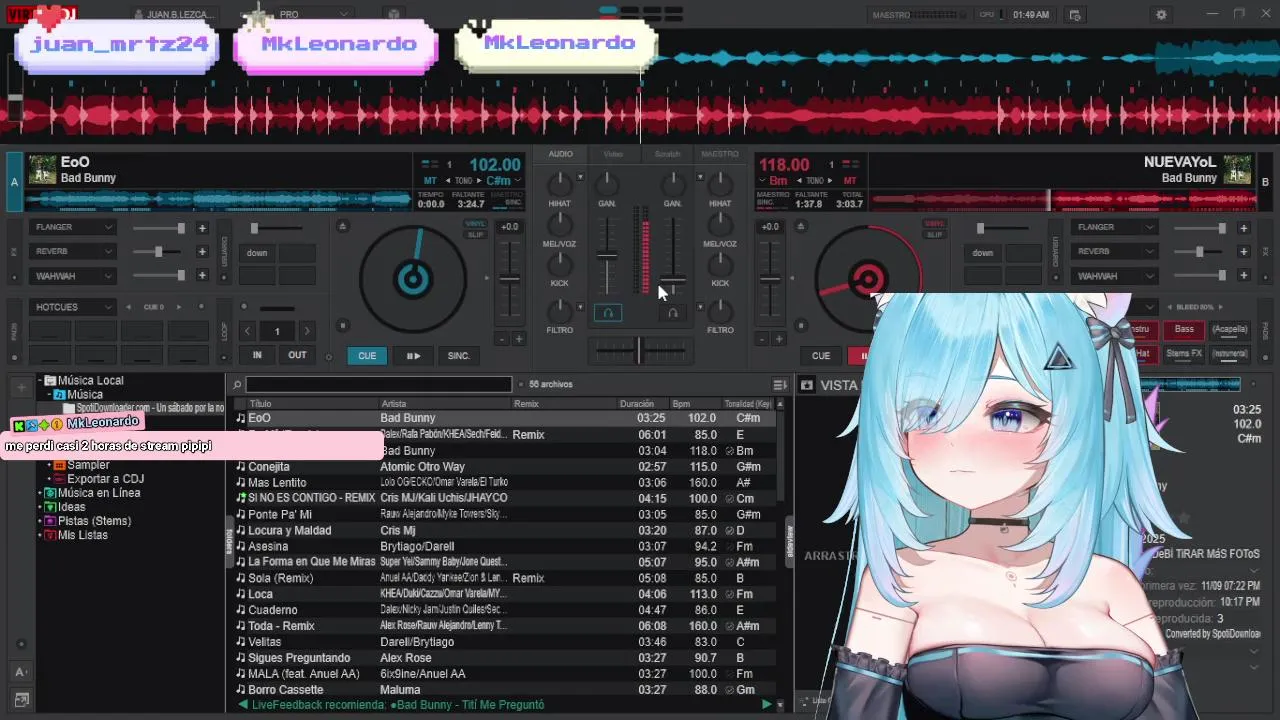Screen dimensions: 1280x720
Task: Click play/pause button on deck A
Action: point(413,356)
